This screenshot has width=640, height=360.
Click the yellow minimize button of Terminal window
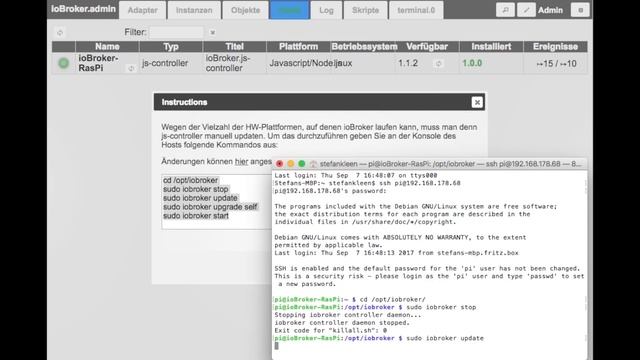pos(291,164)
